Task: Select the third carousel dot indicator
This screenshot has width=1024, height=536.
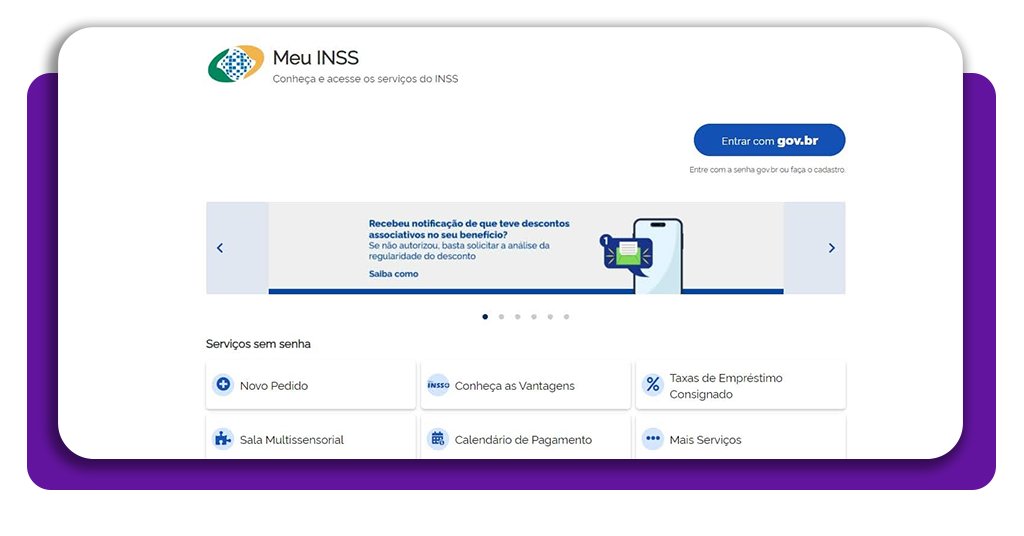Action: pos(518,316)
